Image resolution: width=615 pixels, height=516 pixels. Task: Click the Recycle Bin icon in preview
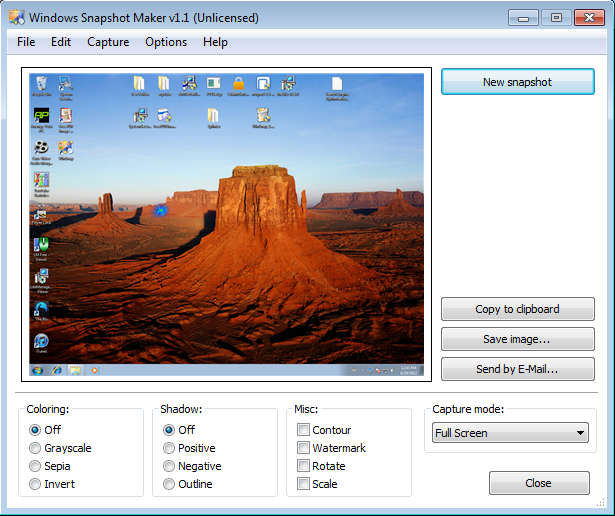pos(41,84)
